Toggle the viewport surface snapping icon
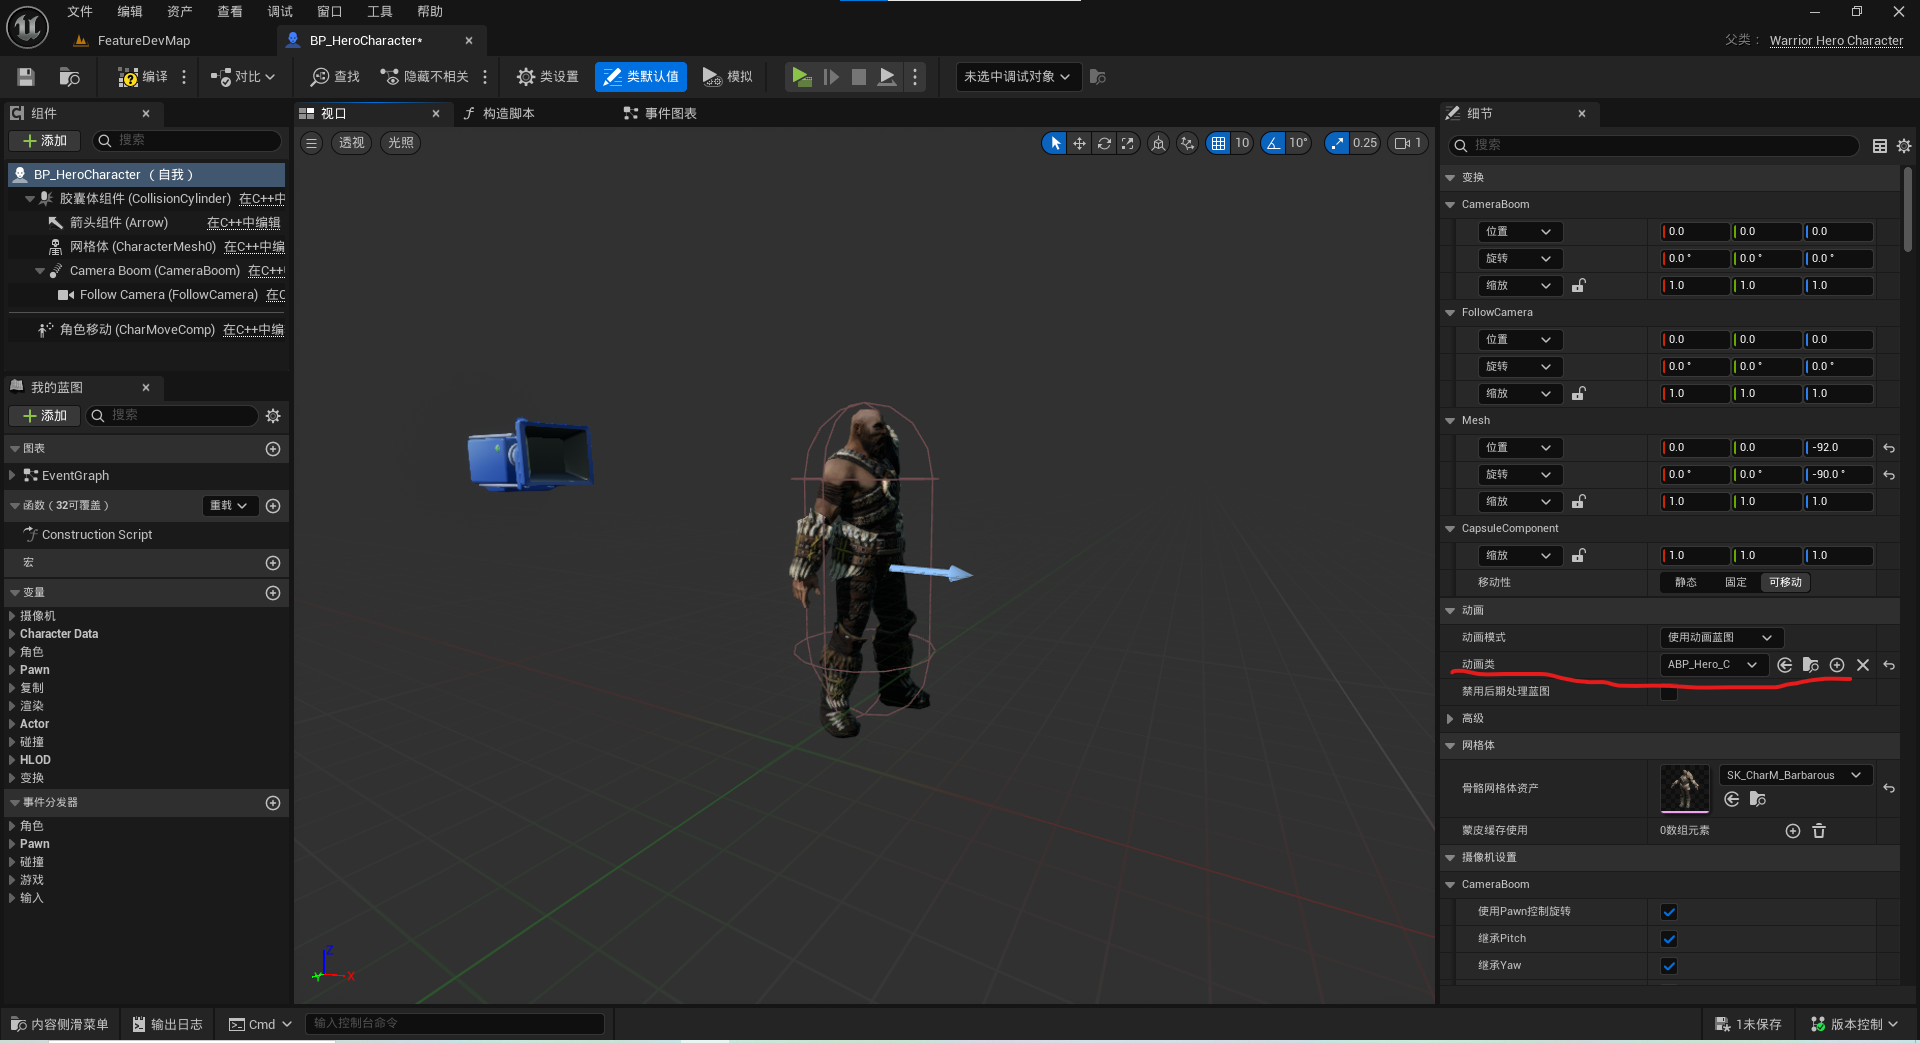This screenshot has width=1920, height=1043. (x=1187, y=143)
